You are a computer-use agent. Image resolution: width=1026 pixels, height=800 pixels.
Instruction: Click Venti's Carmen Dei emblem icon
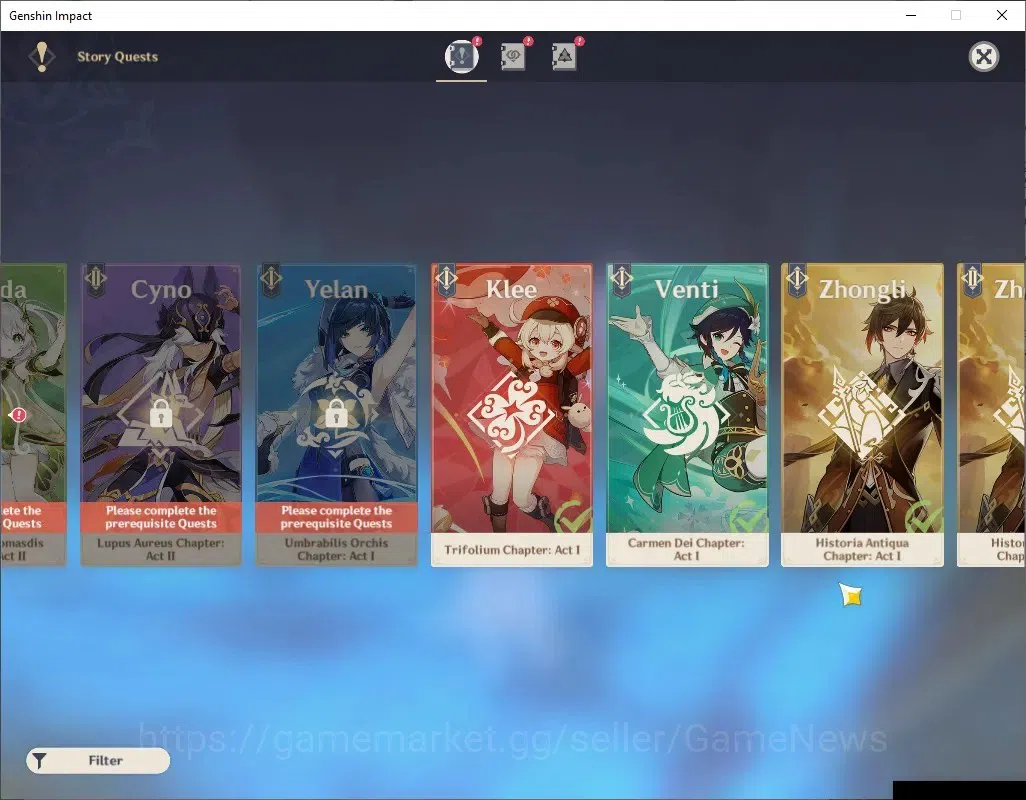tap(686, 414)
